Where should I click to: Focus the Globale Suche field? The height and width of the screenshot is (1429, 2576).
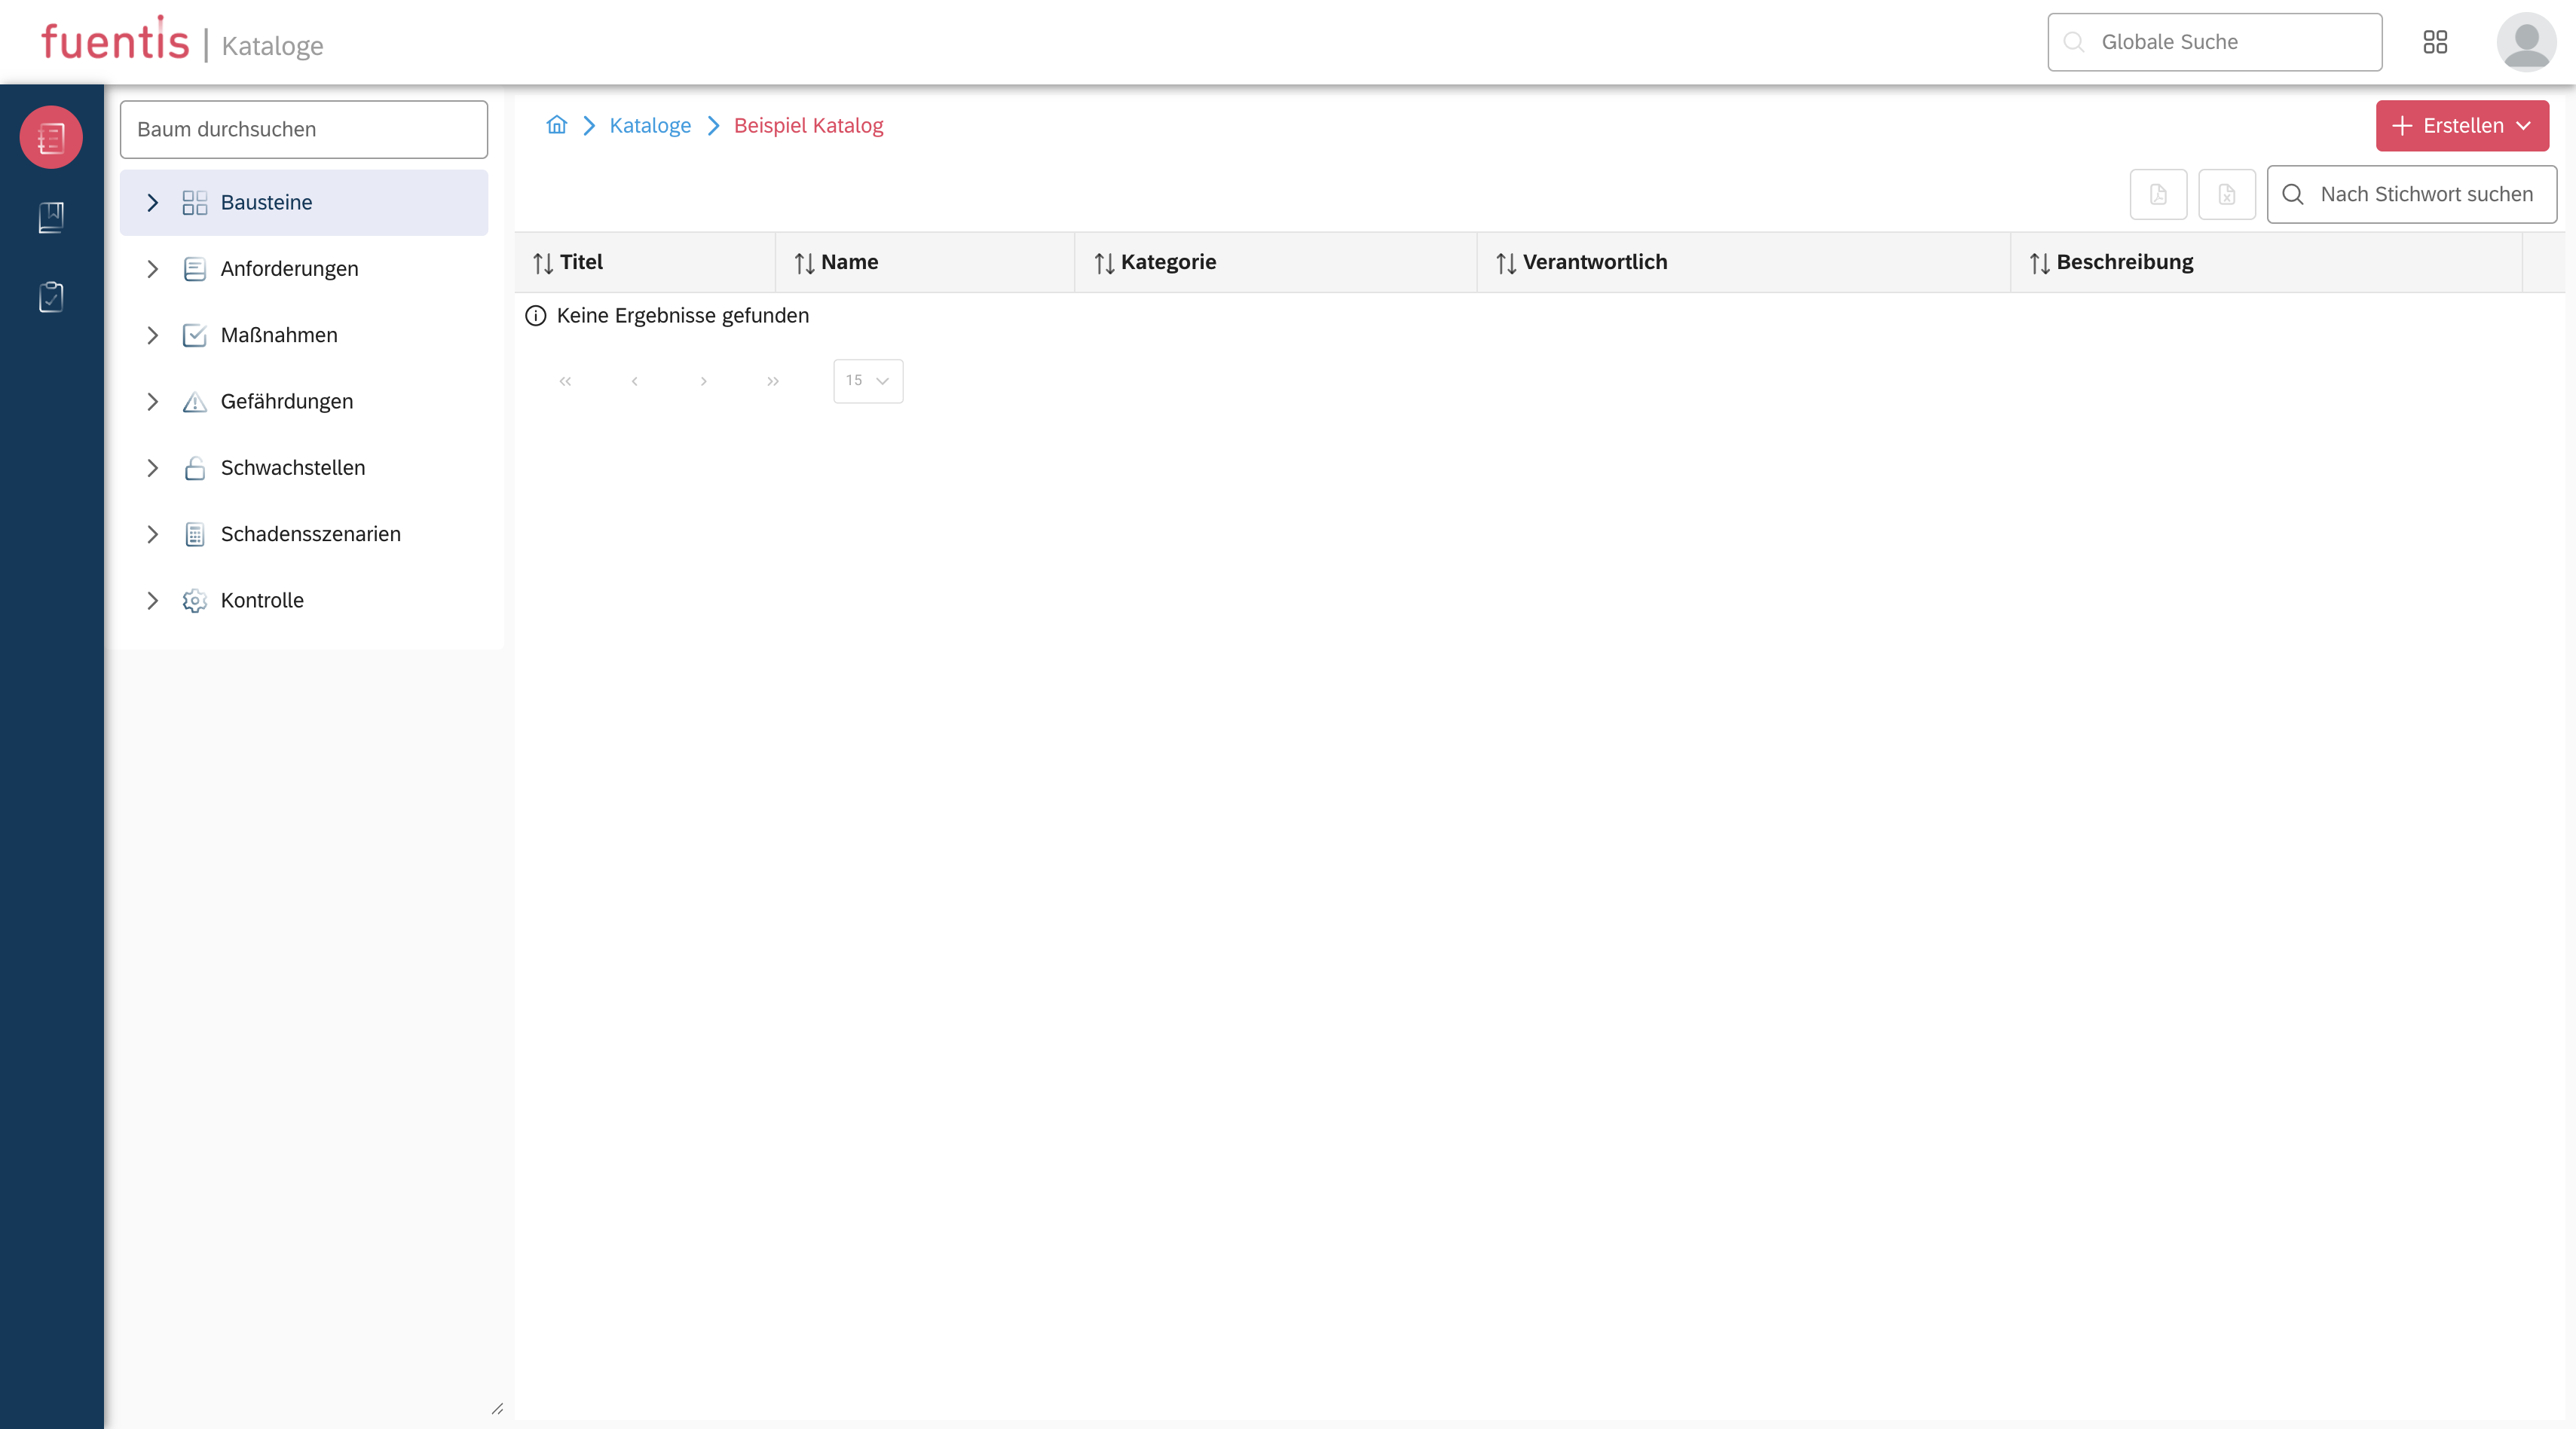pyautogui.click(x=2214, y=42)
